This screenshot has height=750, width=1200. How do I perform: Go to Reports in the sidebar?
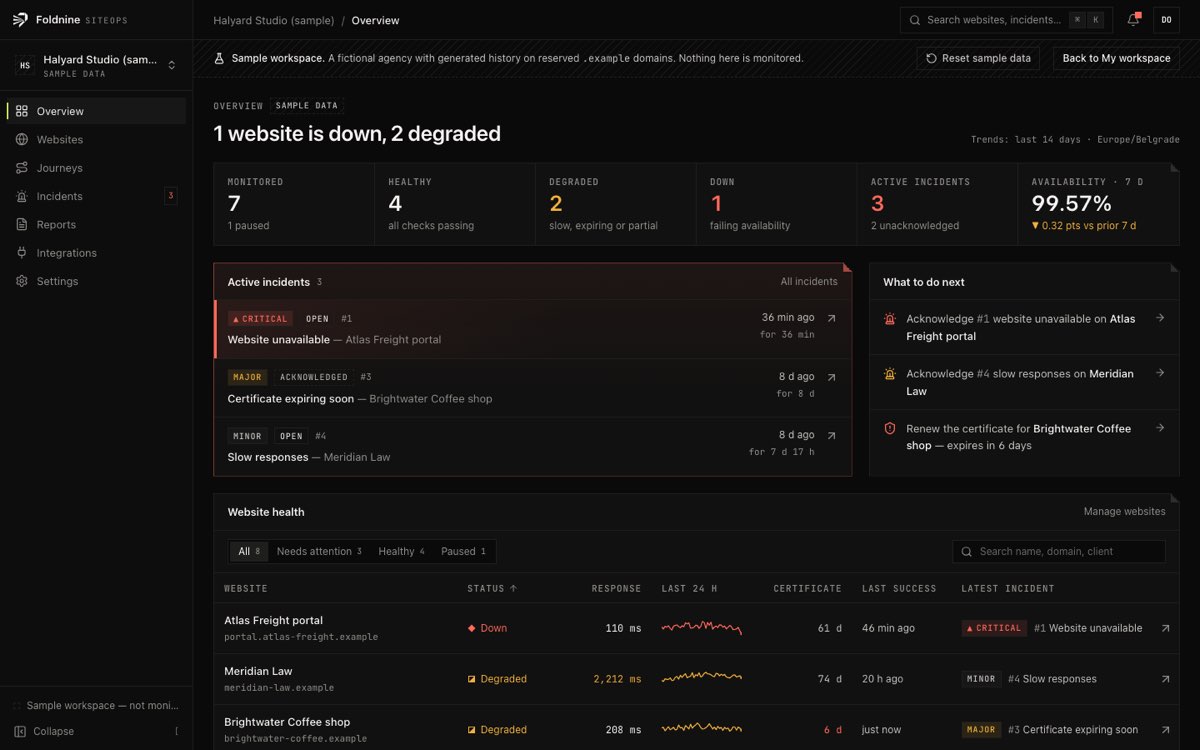(x=96, y=225)
